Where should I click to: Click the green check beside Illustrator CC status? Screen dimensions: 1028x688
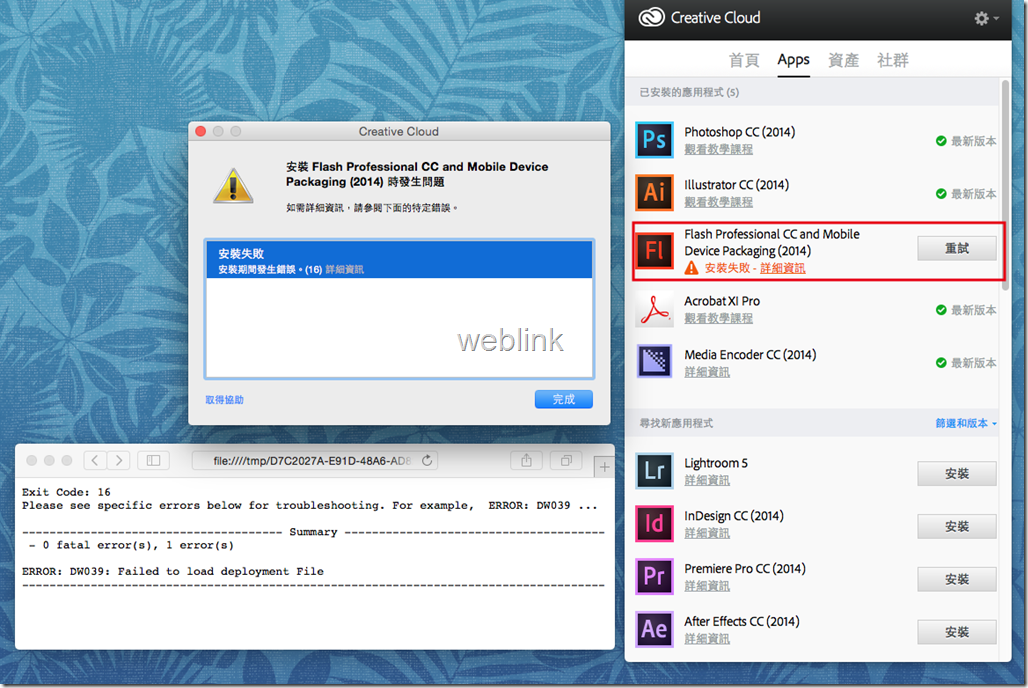[x=941, y=193]
